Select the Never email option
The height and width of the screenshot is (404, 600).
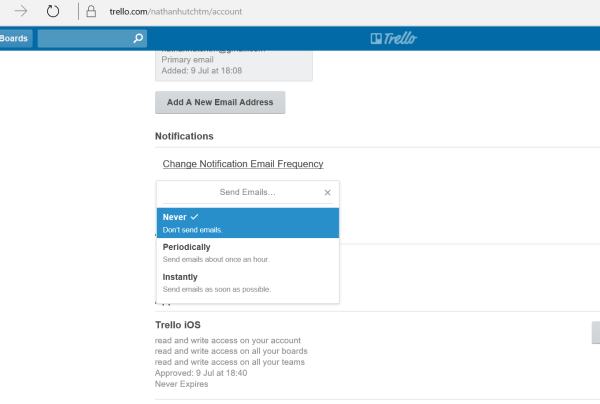coord(247,222)
